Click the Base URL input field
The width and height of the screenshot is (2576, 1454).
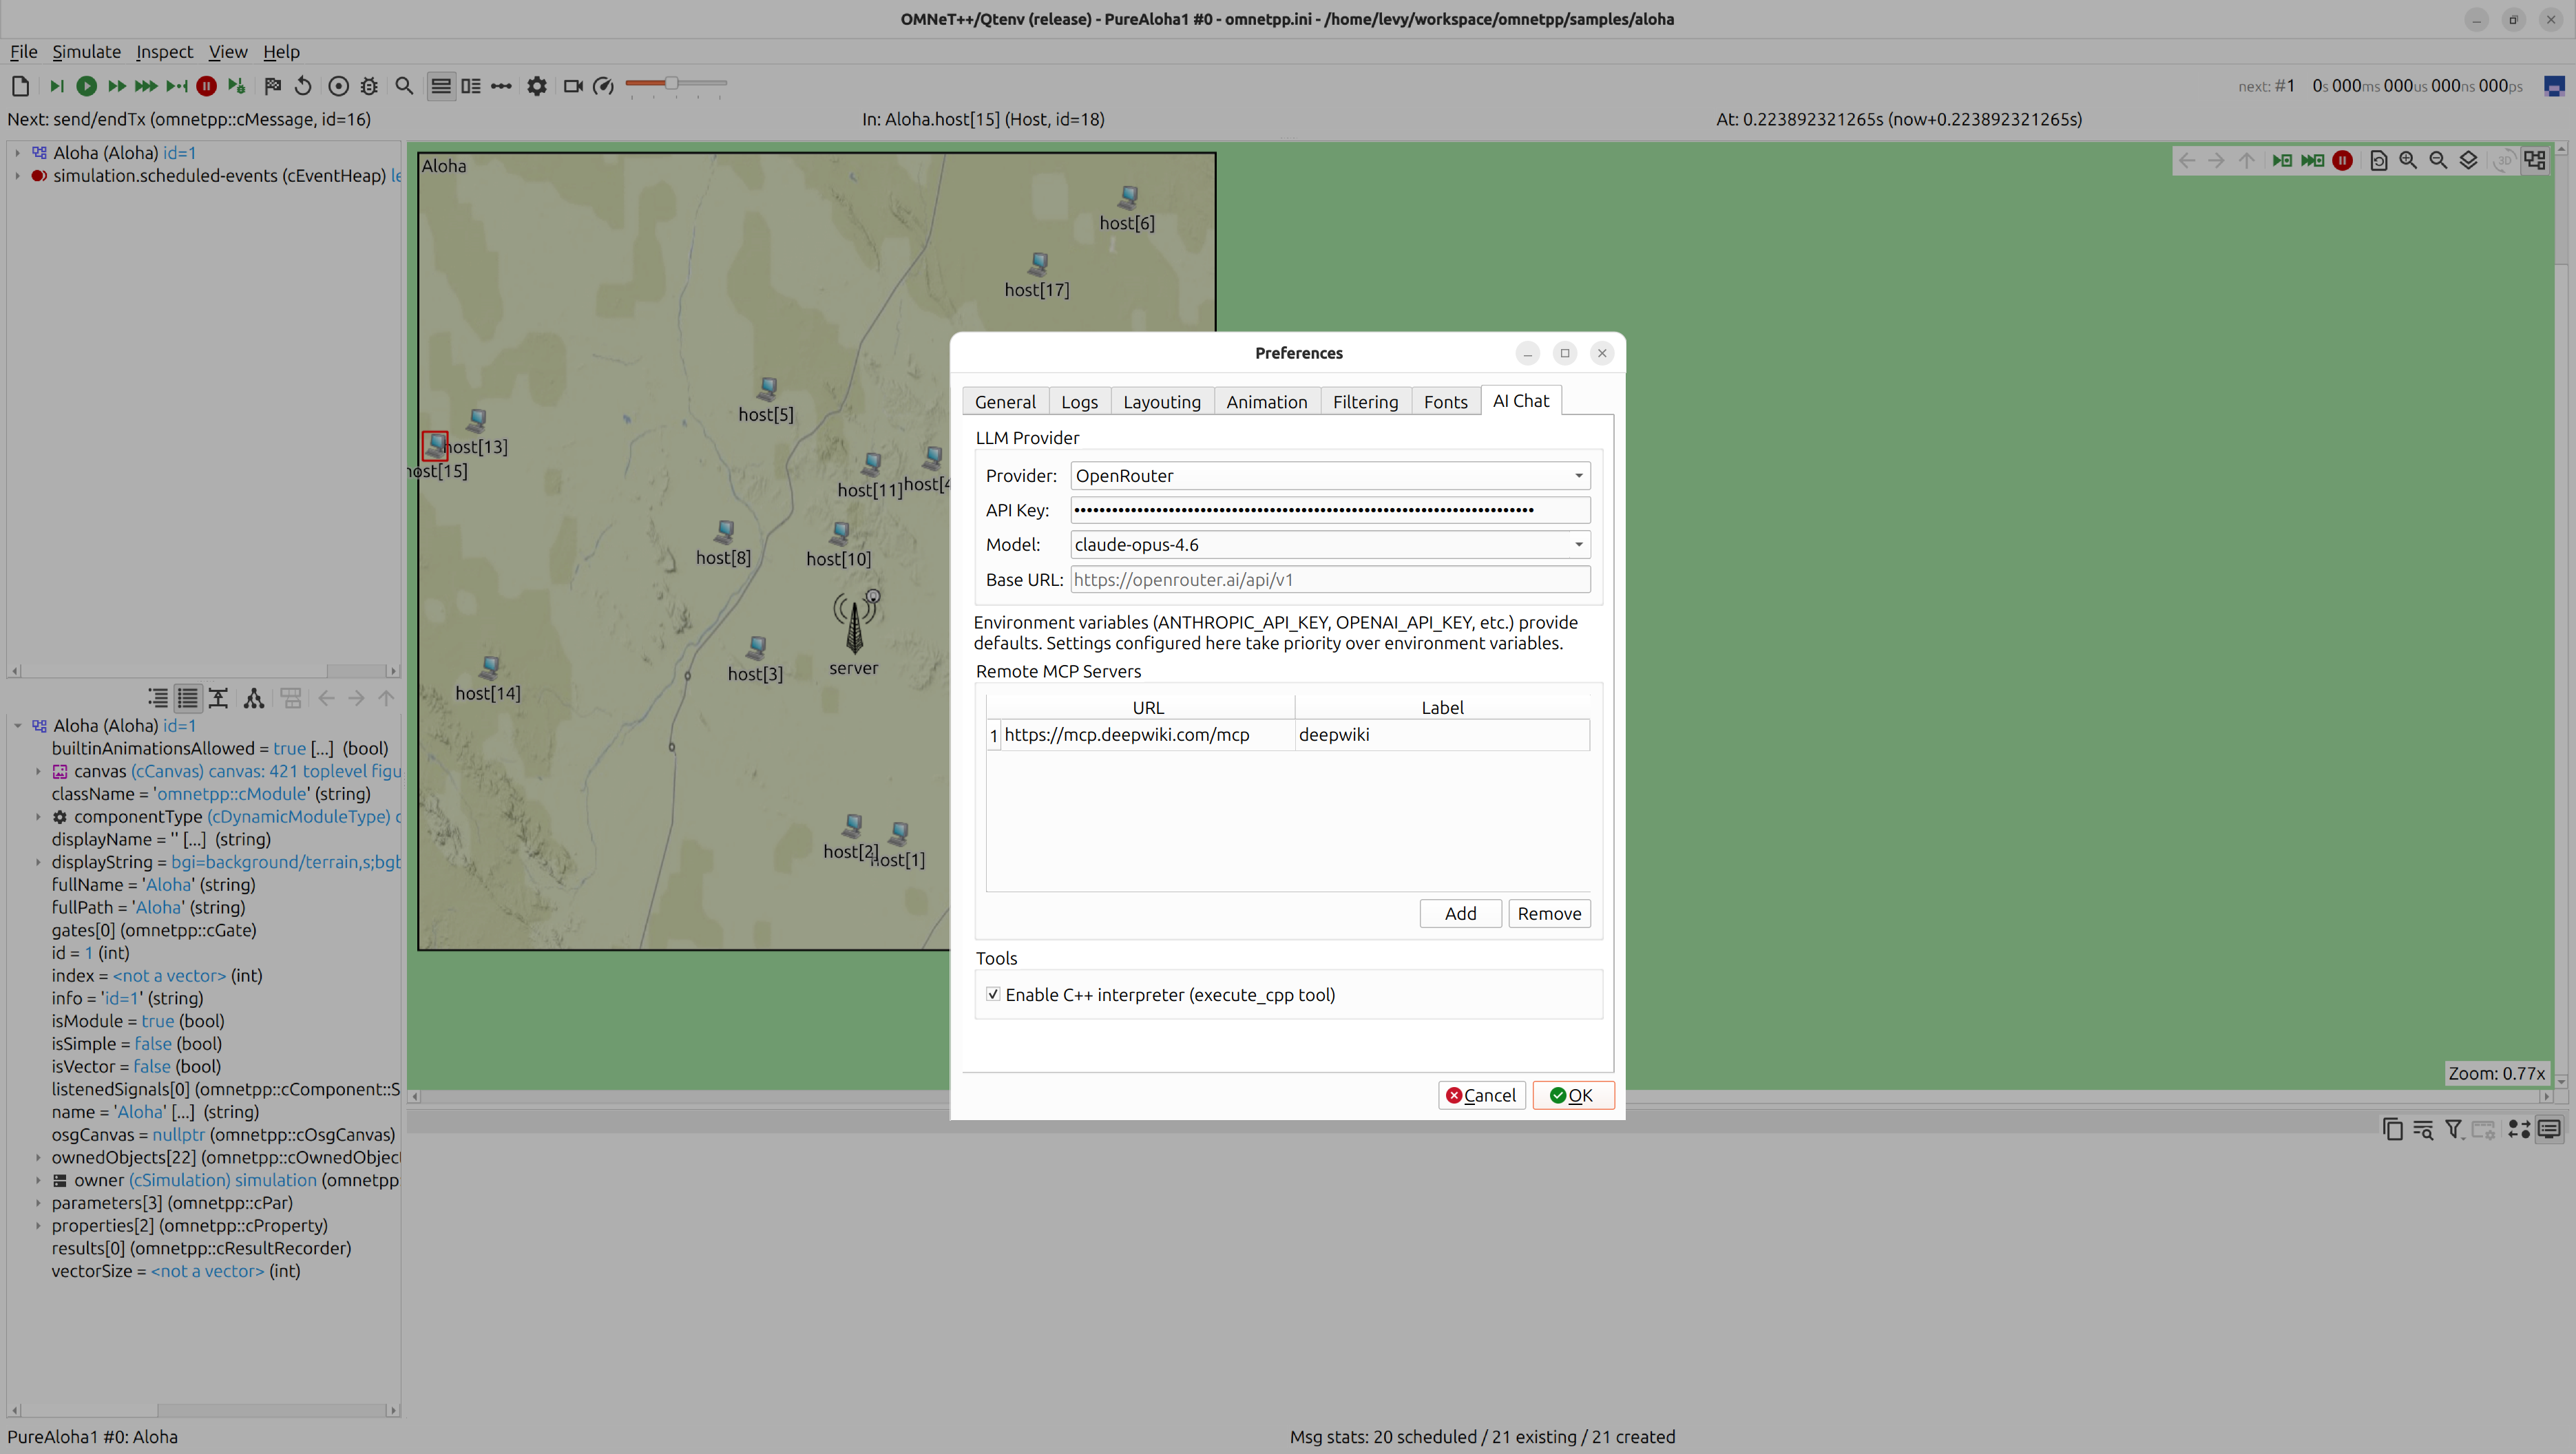point(1330,580)
